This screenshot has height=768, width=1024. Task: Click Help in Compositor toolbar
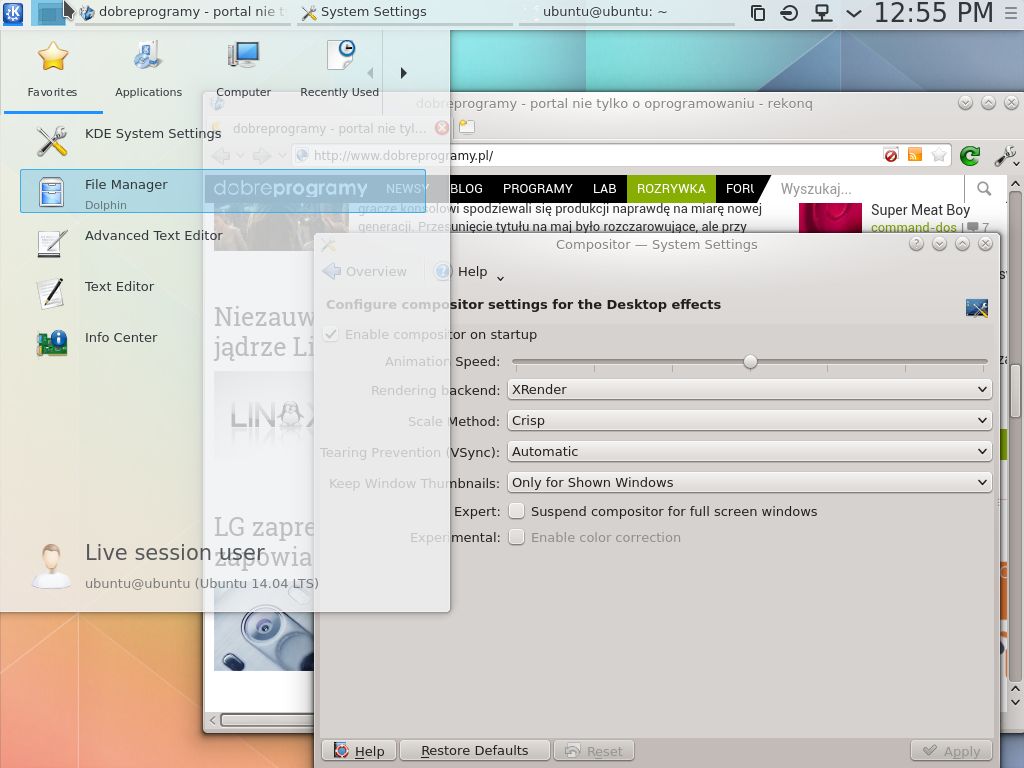(472, 271)
